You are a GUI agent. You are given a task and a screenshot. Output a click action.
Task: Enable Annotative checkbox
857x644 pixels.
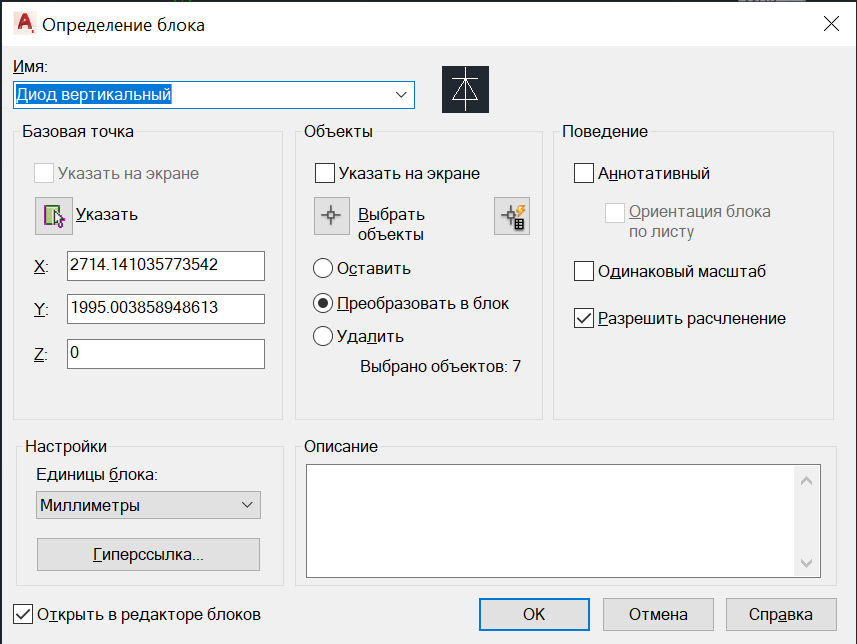(x=584, y=173)
